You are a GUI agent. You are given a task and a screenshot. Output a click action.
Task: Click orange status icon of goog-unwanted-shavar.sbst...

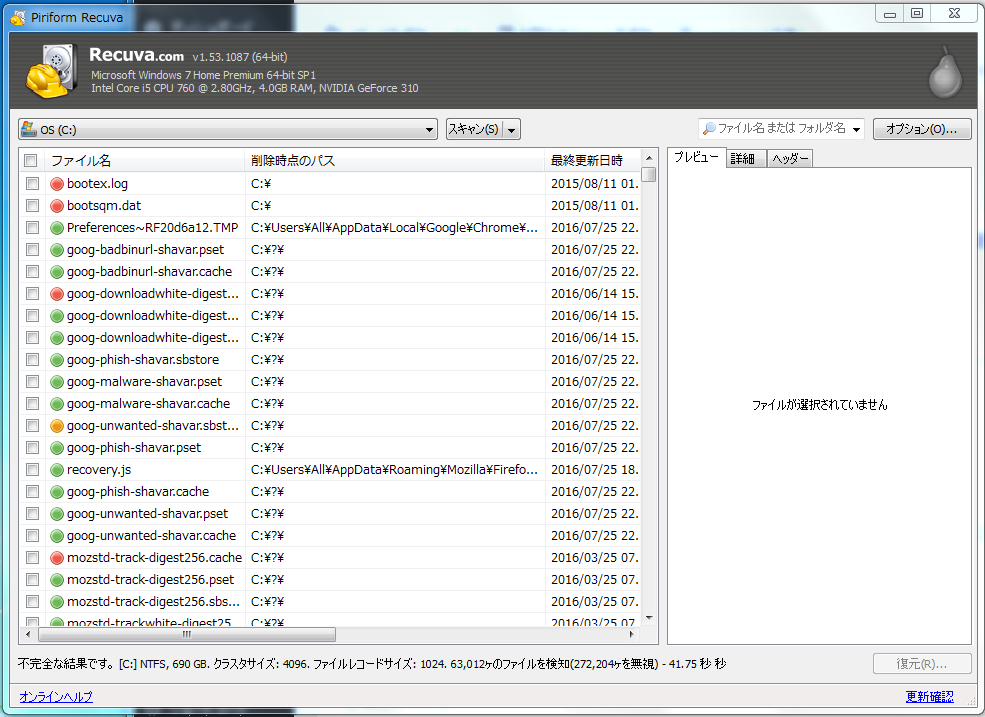(57, 425)
